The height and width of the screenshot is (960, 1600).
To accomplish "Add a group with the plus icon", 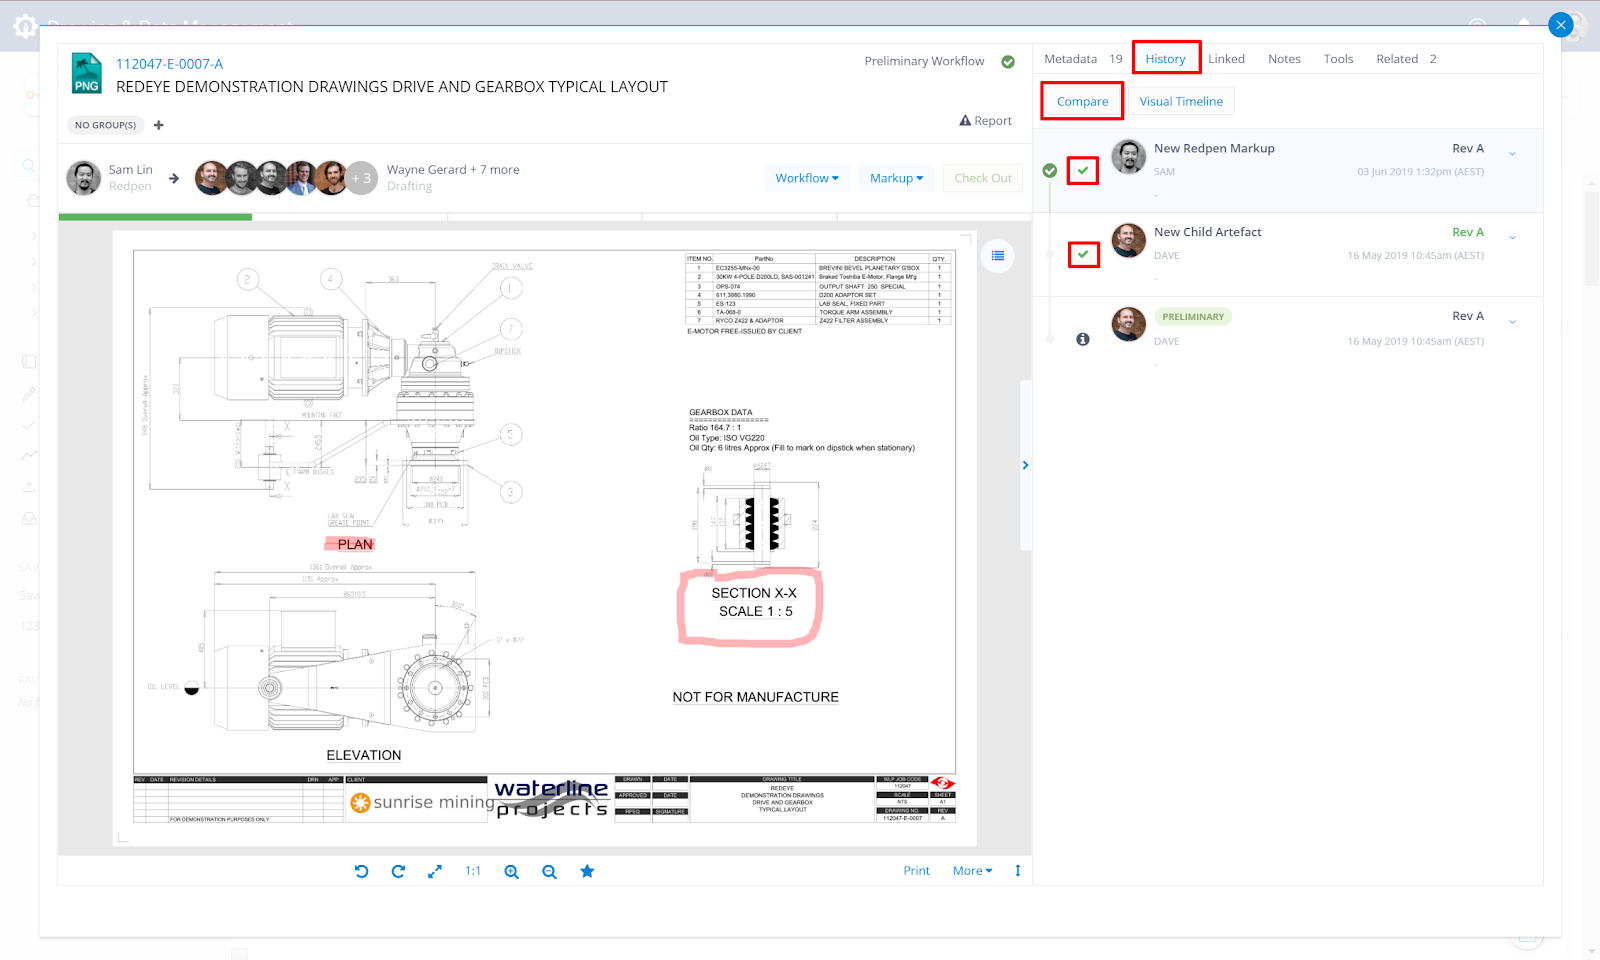I will click(x=159, y=125).
